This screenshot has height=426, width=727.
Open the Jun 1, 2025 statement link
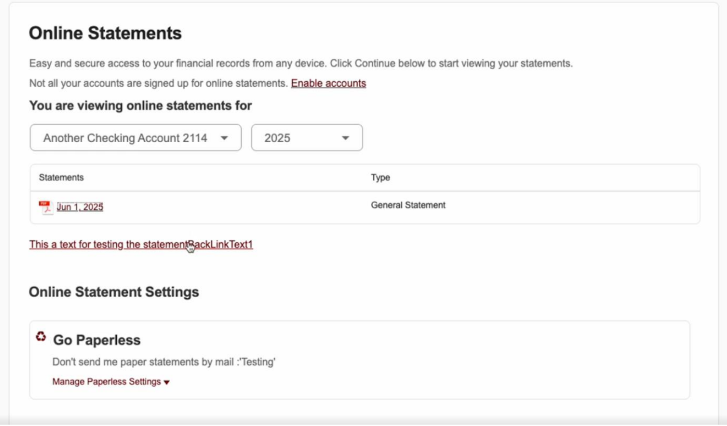pyautogui.click(x=80, y=207)
